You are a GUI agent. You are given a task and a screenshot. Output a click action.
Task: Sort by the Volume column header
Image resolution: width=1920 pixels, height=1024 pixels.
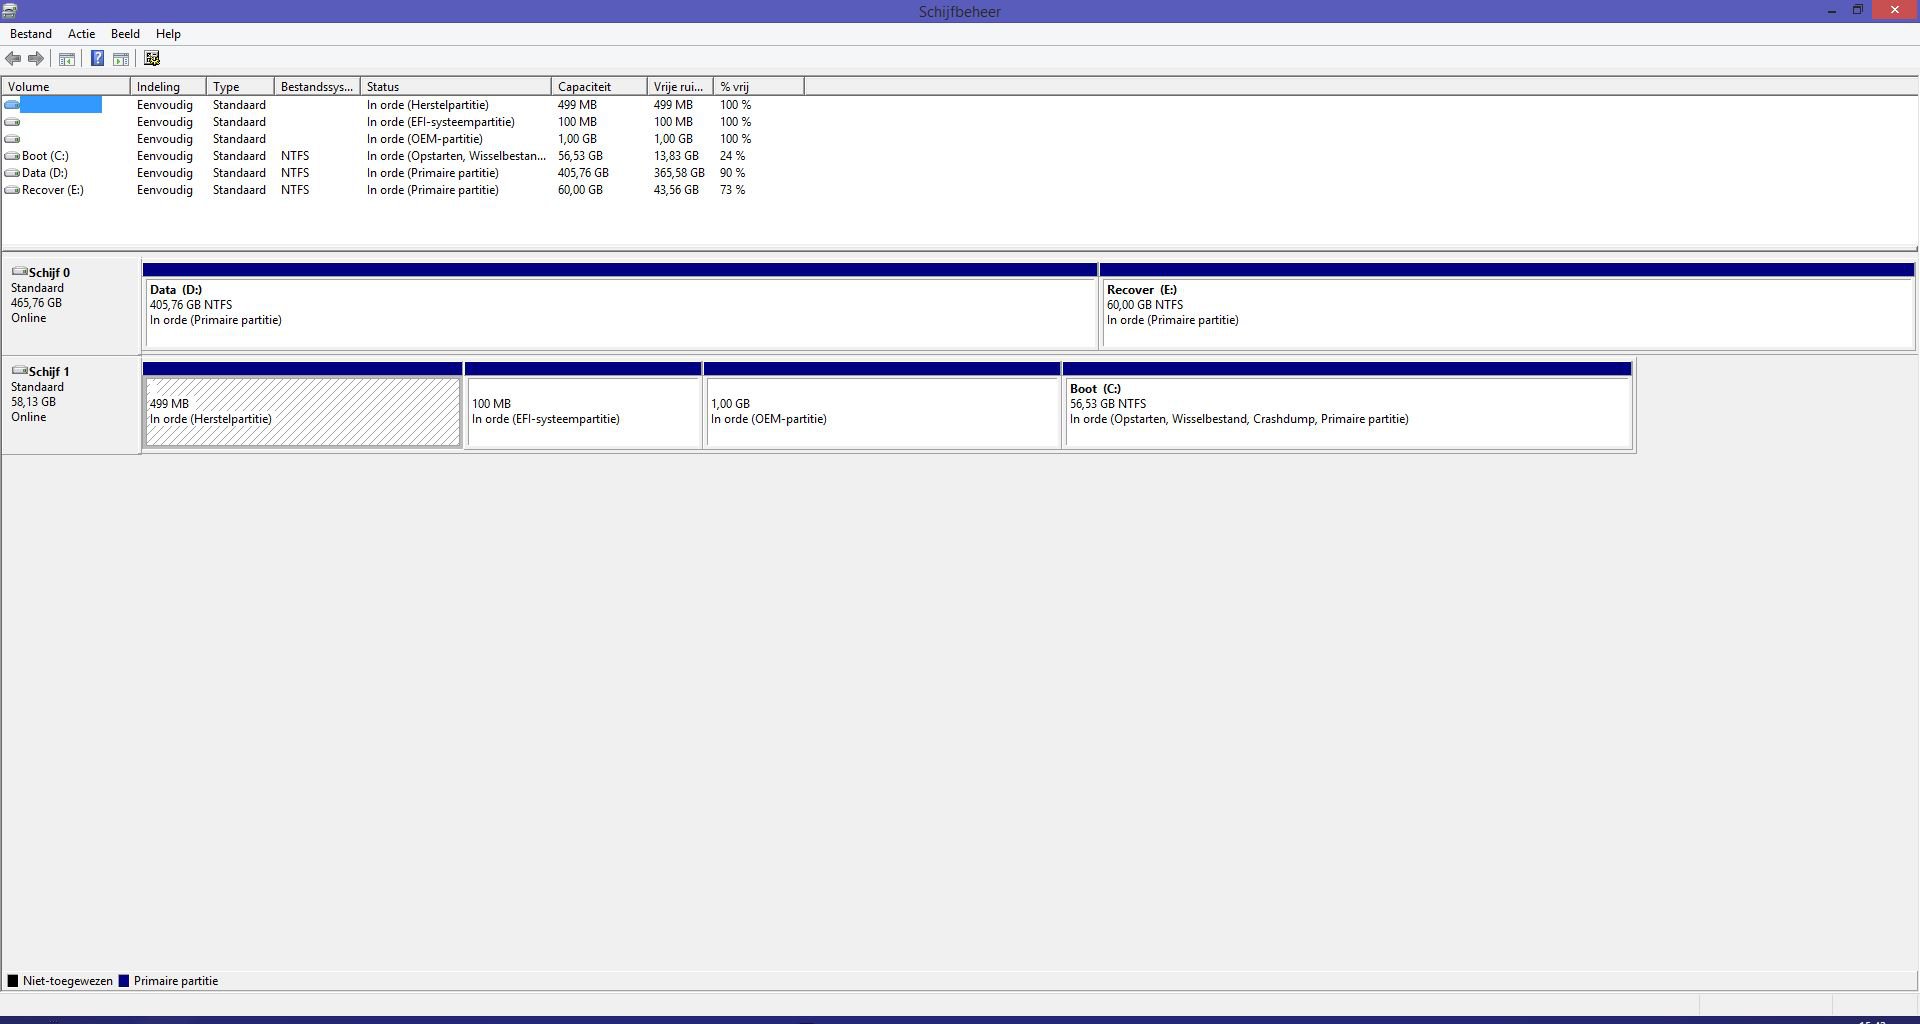pyautogui.click(x=66, y=87)
